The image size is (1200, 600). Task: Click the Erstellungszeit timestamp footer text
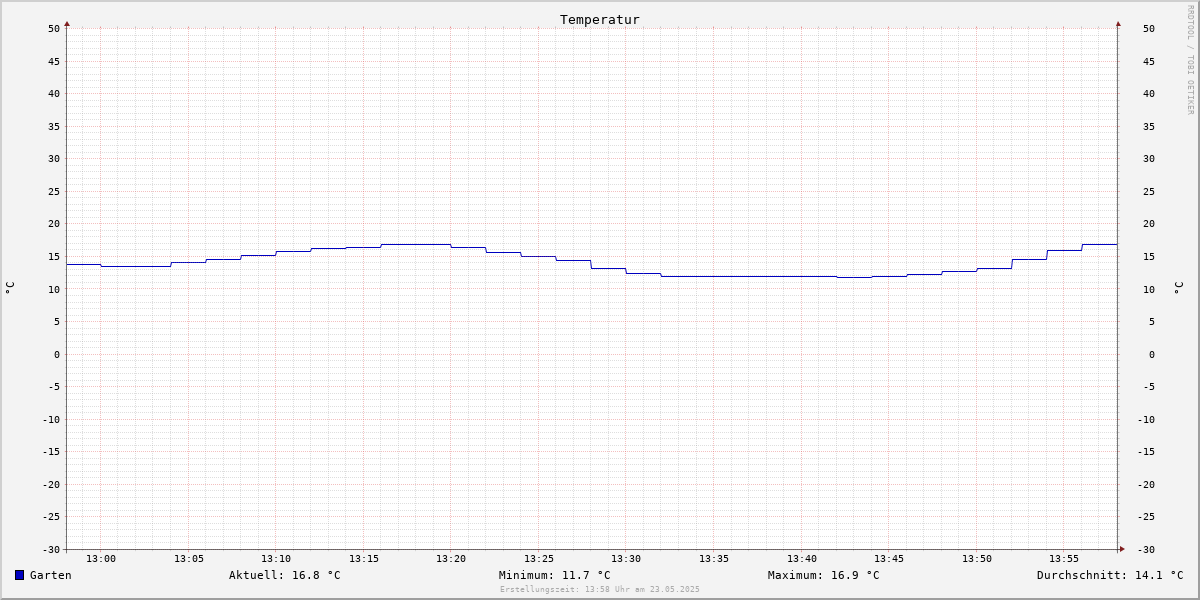(x=600, y=590)
